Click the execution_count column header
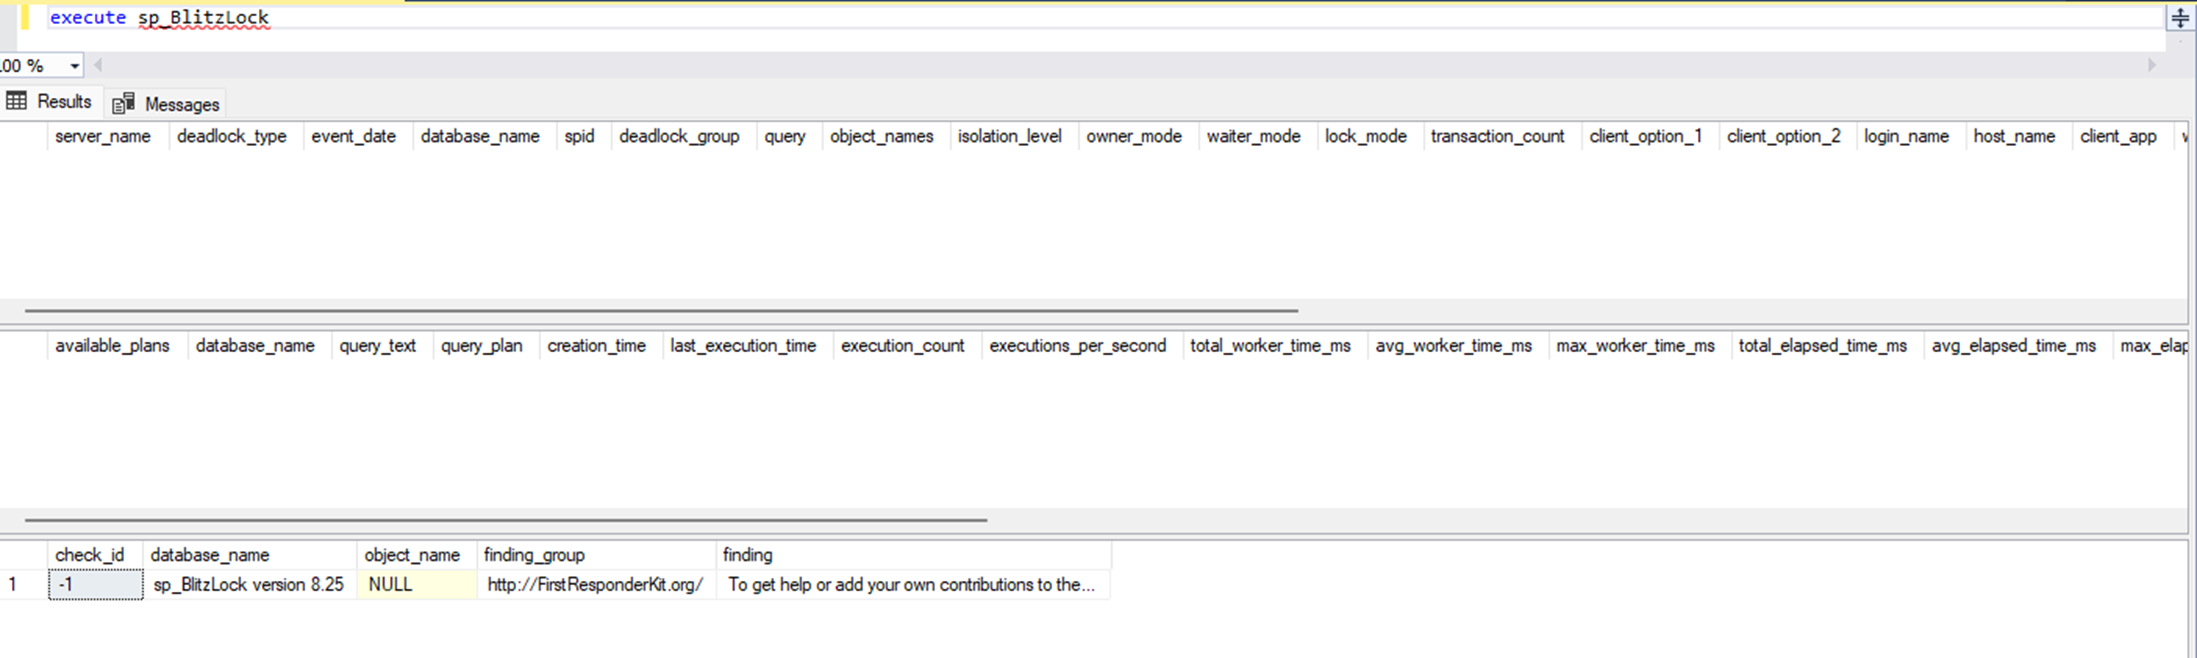Viewport: 2197px width, 658px height. tap(902, 346)
